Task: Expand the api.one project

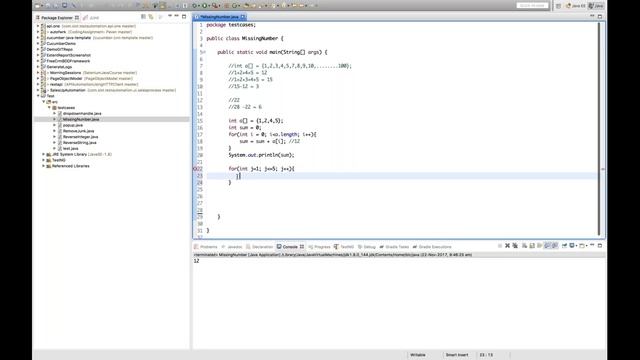Action: tap(38, 26)
